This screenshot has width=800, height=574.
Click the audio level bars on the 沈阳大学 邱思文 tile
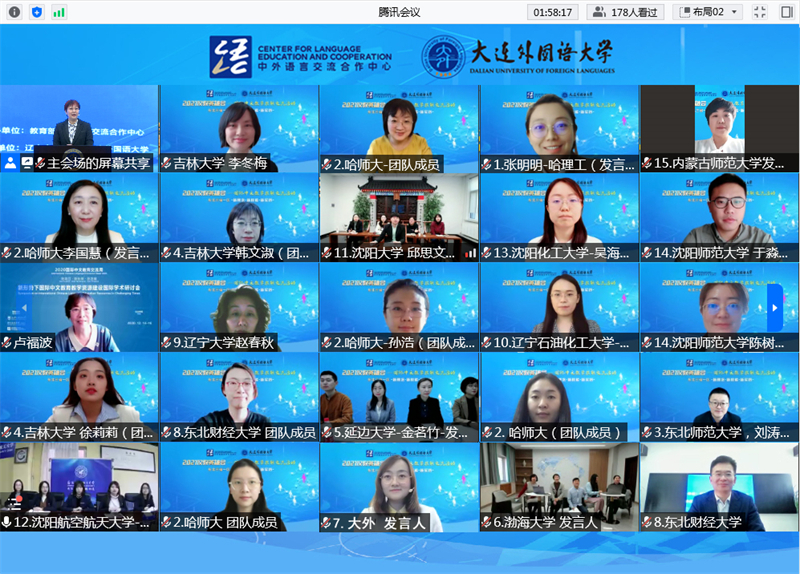[471, 253]
